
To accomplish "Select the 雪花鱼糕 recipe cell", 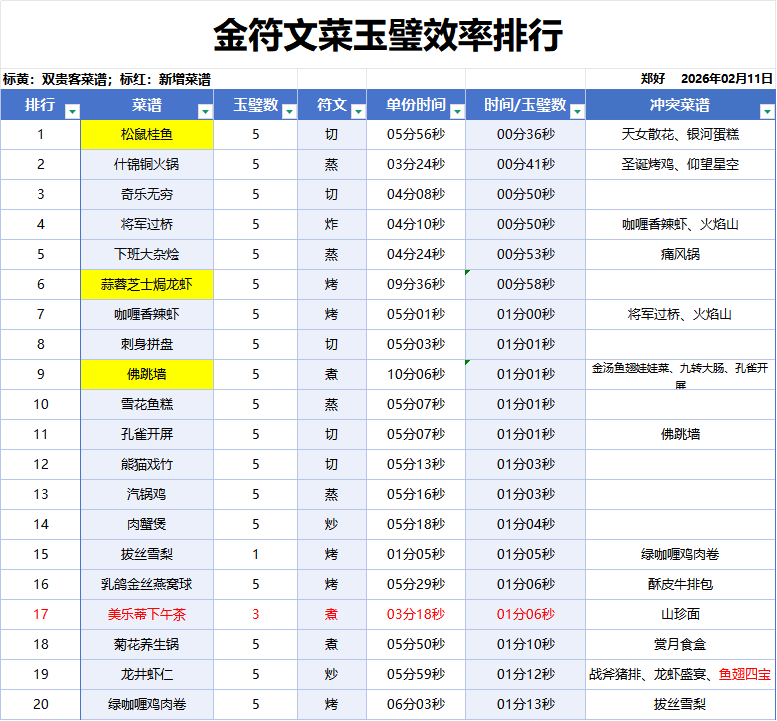I will 147,404.
